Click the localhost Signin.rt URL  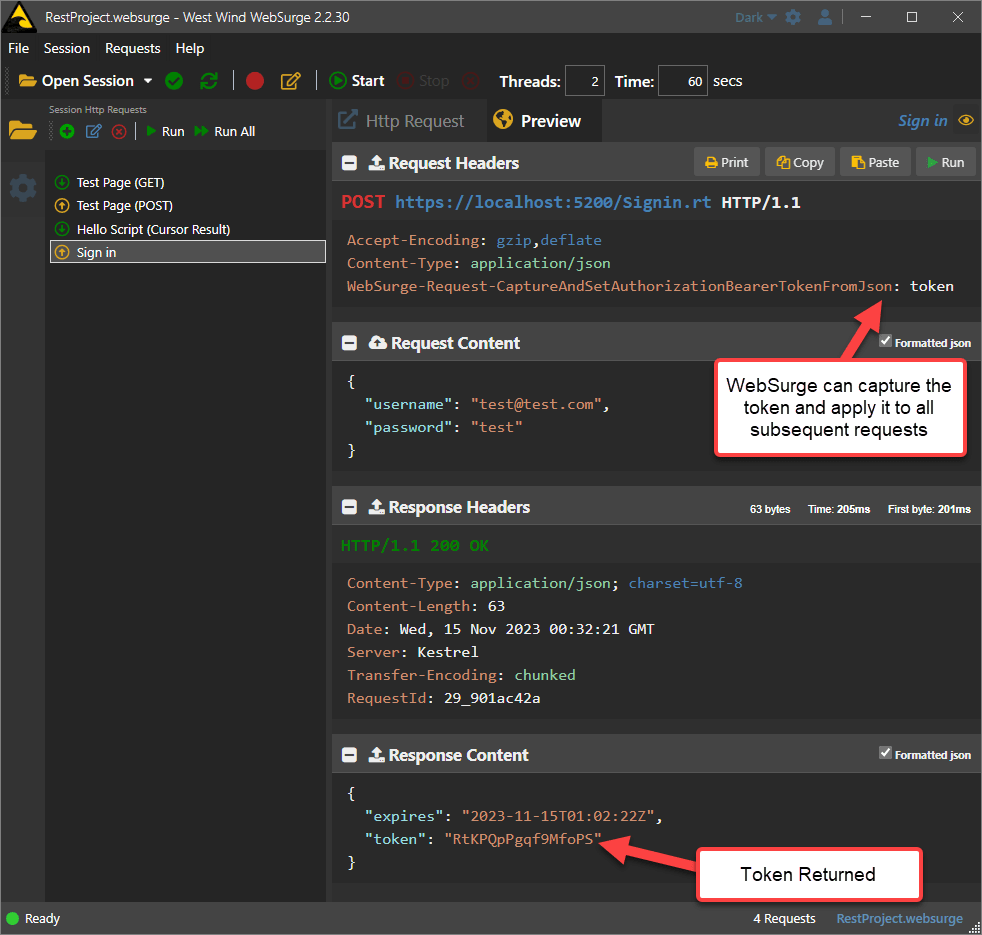[x=553, y=202]
